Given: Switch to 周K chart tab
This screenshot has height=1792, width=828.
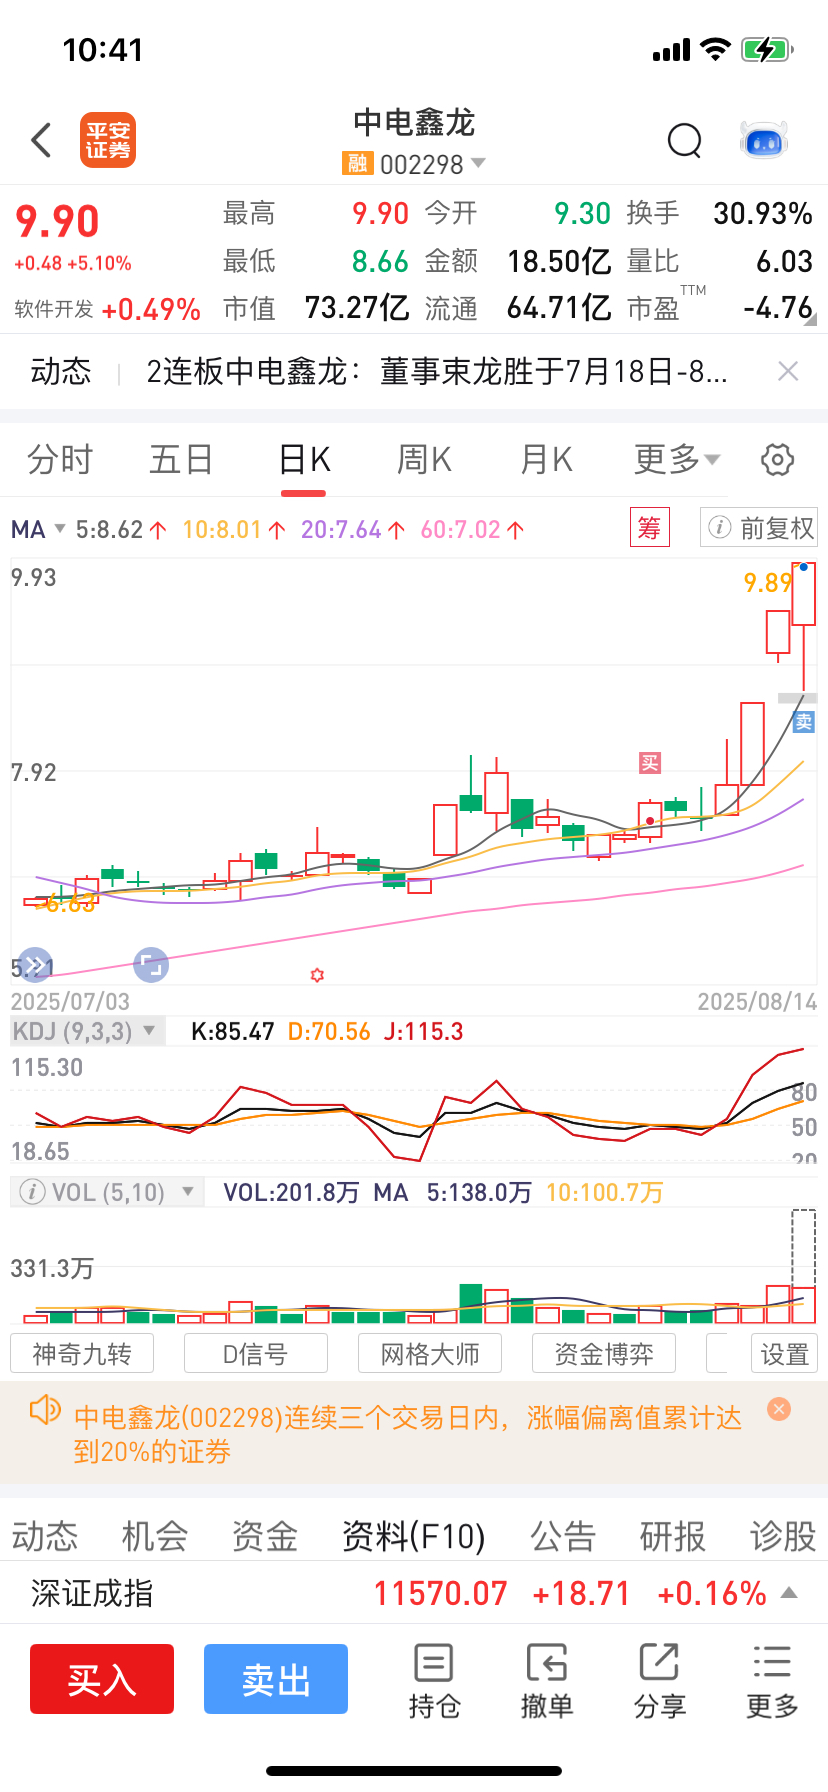Looking at the screenshot, I should (425, 460).
